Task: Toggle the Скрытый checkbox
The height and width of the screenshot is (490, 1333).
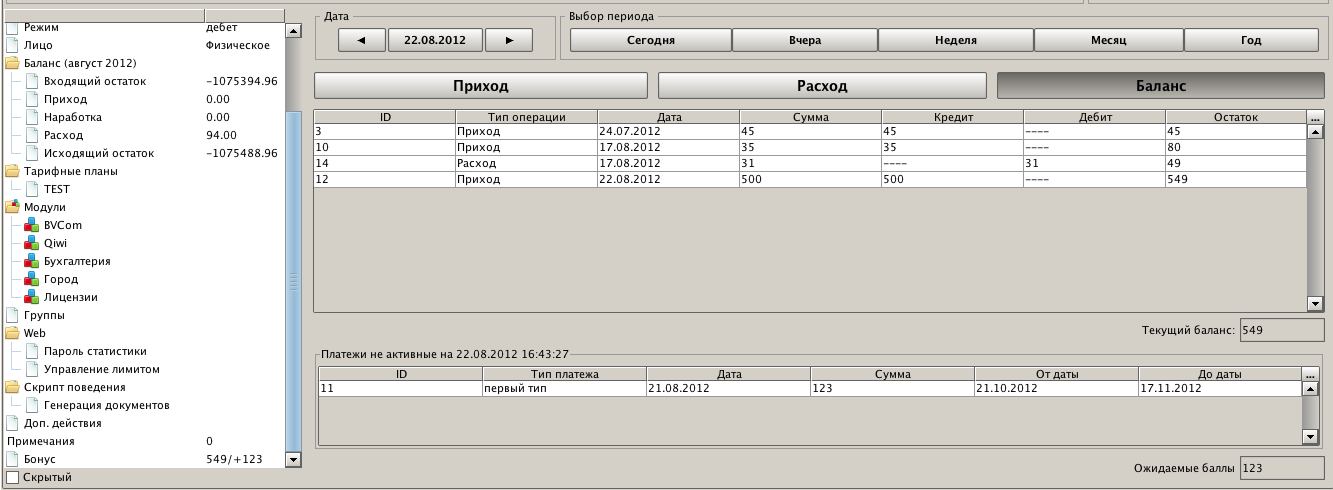Action: pyautogui.click(x=13, y=477)
